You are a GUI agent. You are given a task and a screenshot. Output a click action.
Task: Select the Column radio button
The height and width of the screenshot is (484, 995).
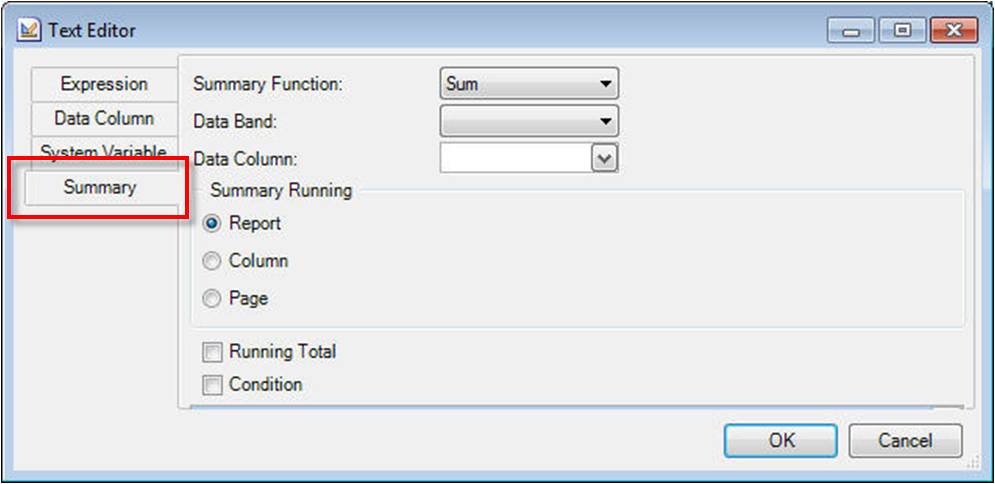(211, 261)
